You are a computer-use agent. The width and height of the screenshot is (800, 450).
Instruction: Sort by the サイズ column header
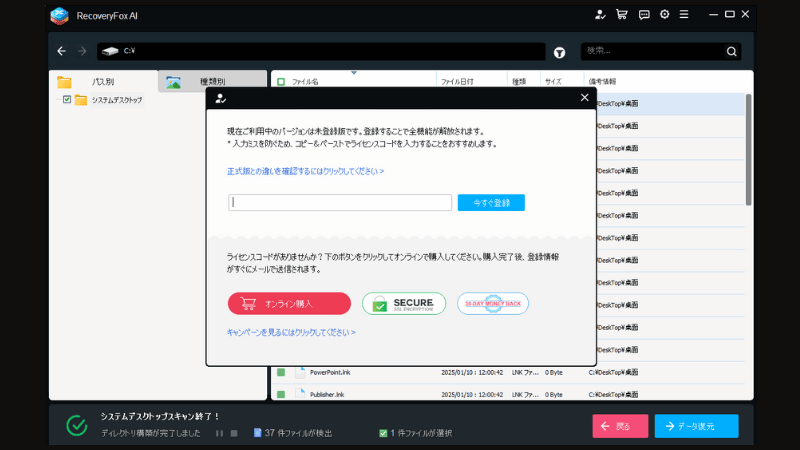(x=553, y=82)
